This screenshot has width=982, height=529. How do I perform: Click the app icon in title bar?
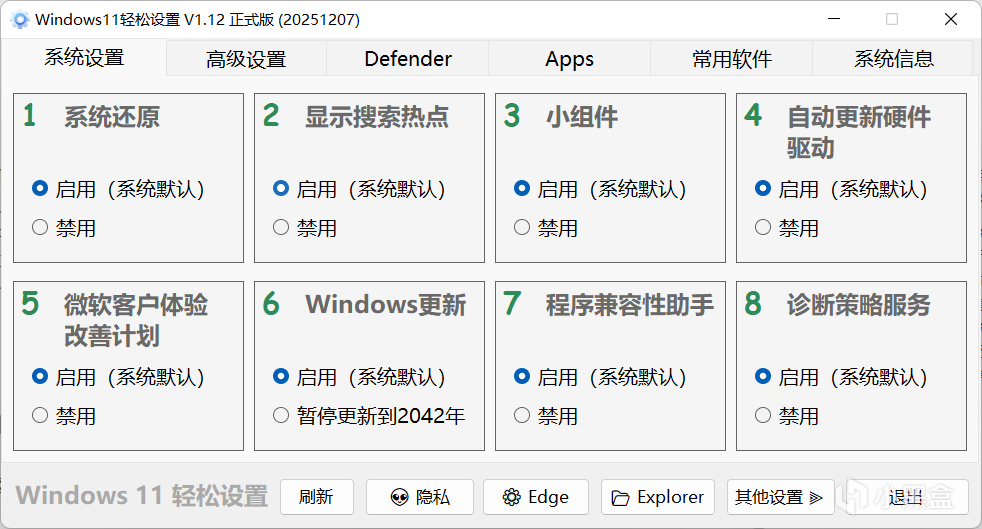19,19
